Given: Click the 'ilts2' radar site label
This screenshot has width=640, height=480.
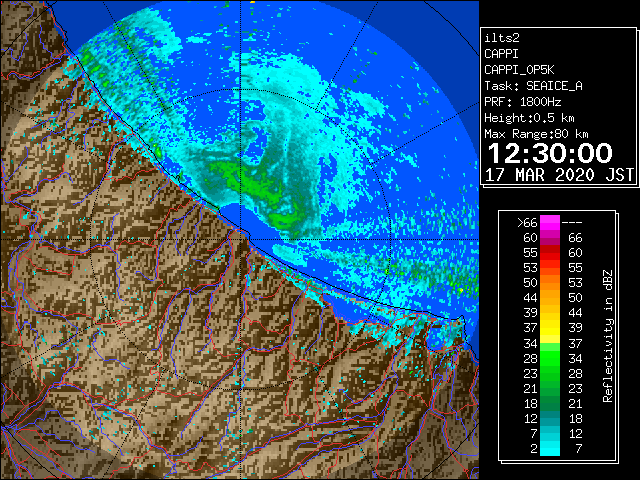Looking at the screenshot, I should click(x=502, y=38).
